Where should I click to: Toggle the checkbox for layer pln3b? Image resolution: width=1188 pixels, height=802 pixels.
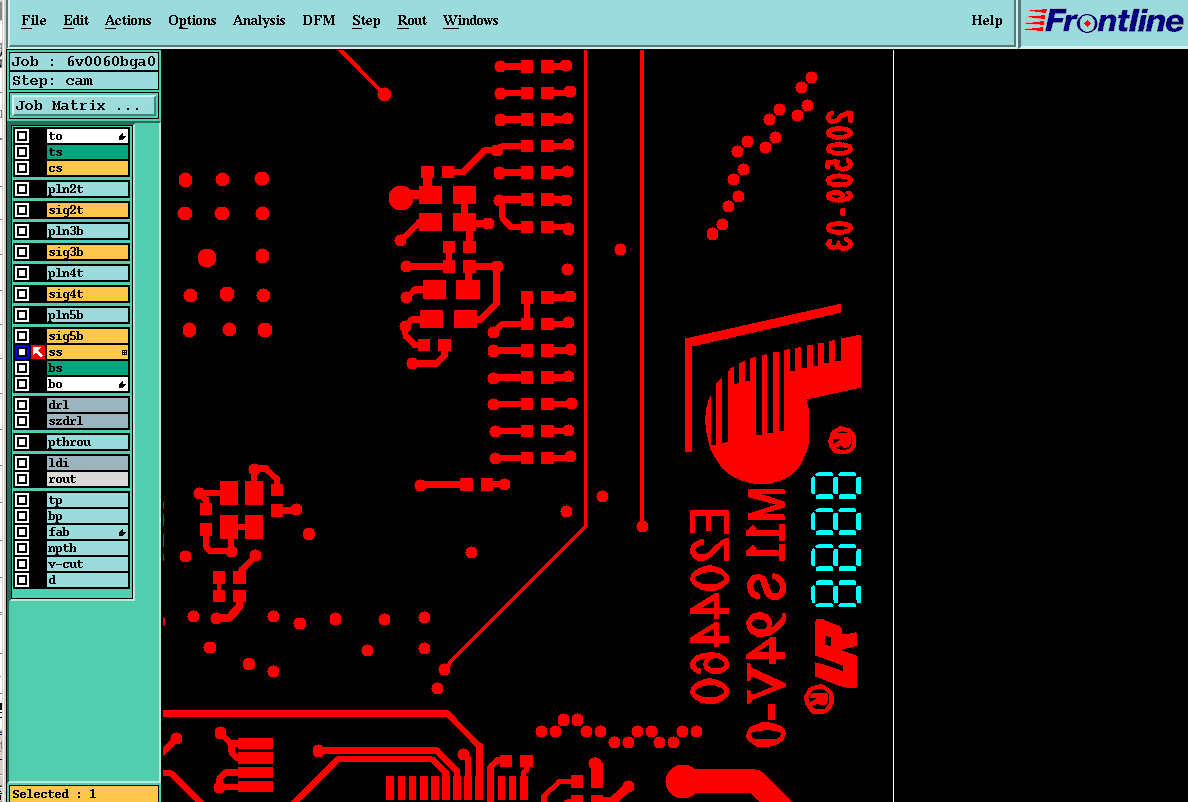click(x=22, y=231)
